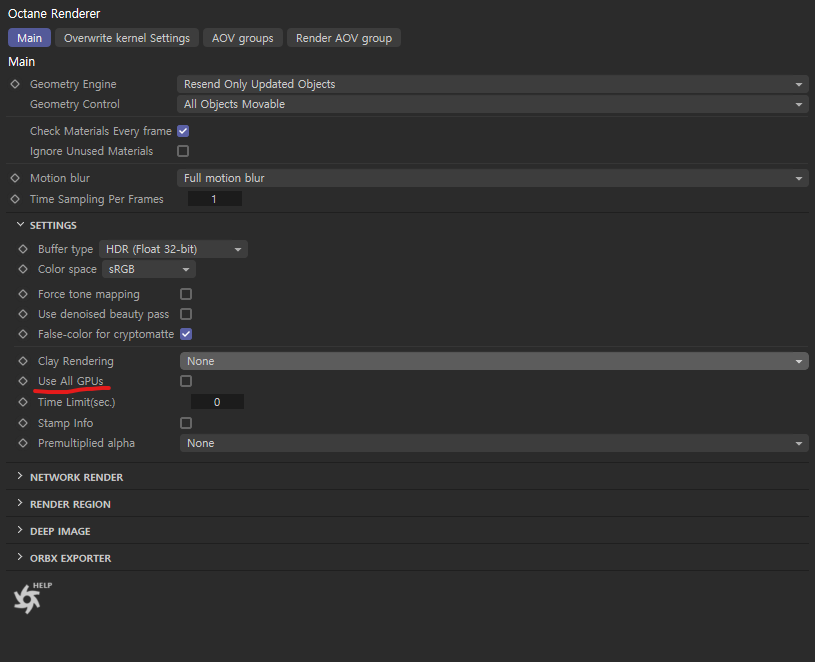Click the Check Materials Every frame label
The height and width of the screenshot is (662, 815).
click(101, 131)
